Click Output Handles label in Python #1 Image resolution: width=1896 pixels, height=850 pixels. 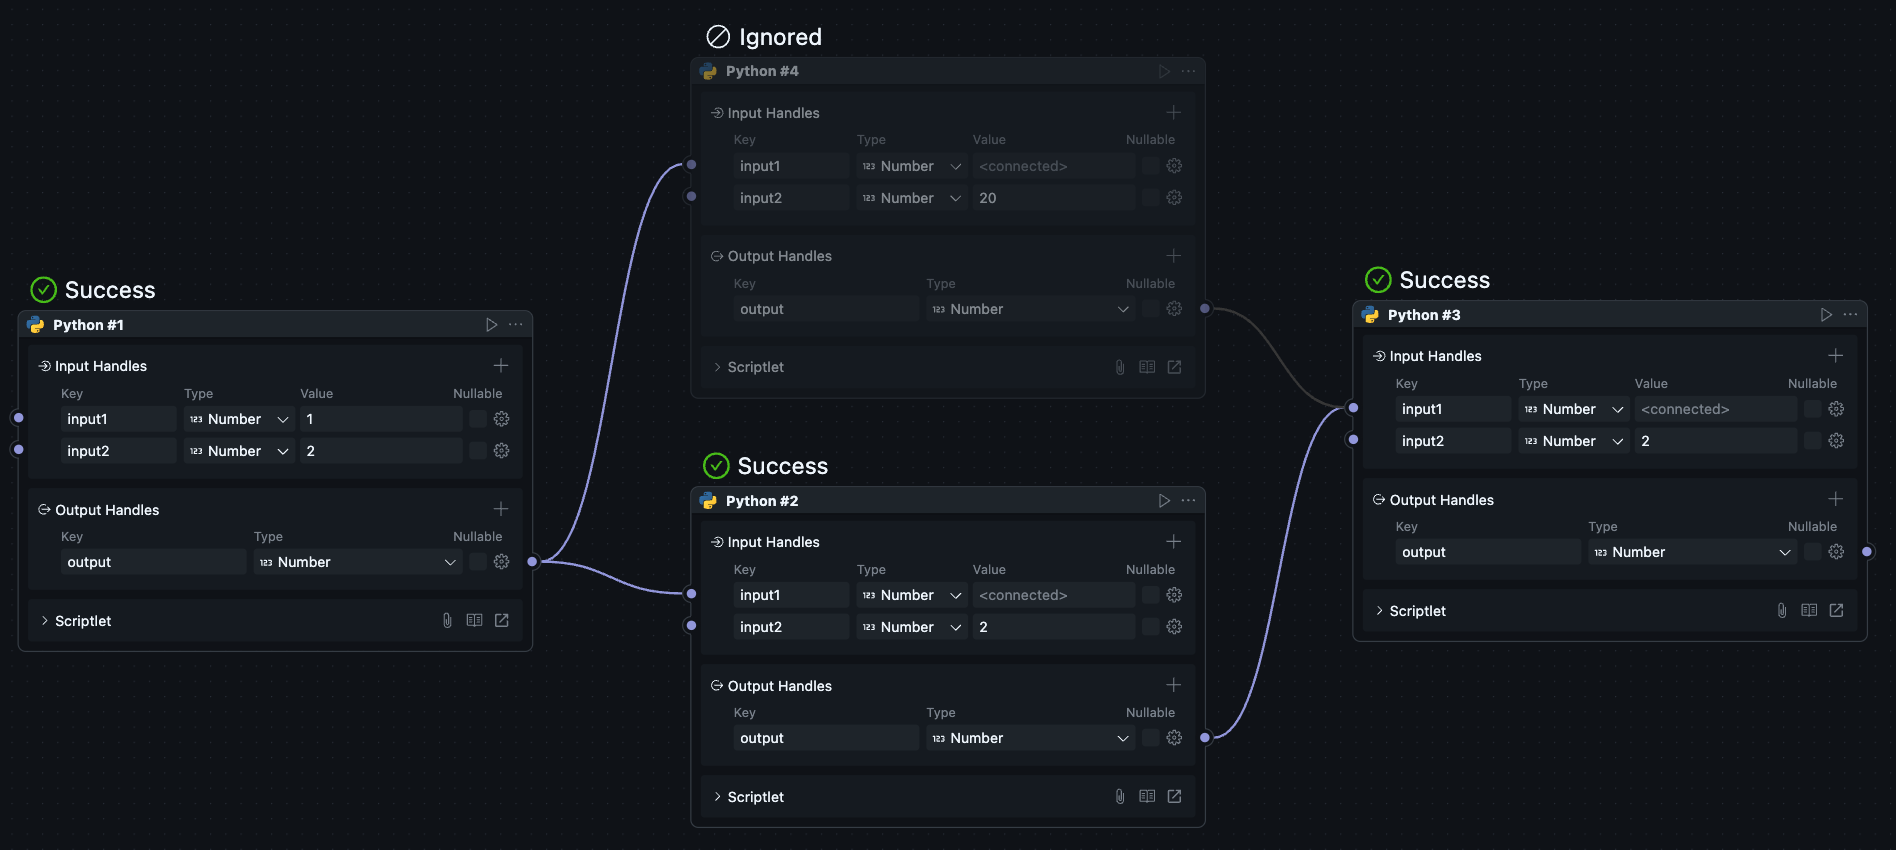(x=107, y=510)
